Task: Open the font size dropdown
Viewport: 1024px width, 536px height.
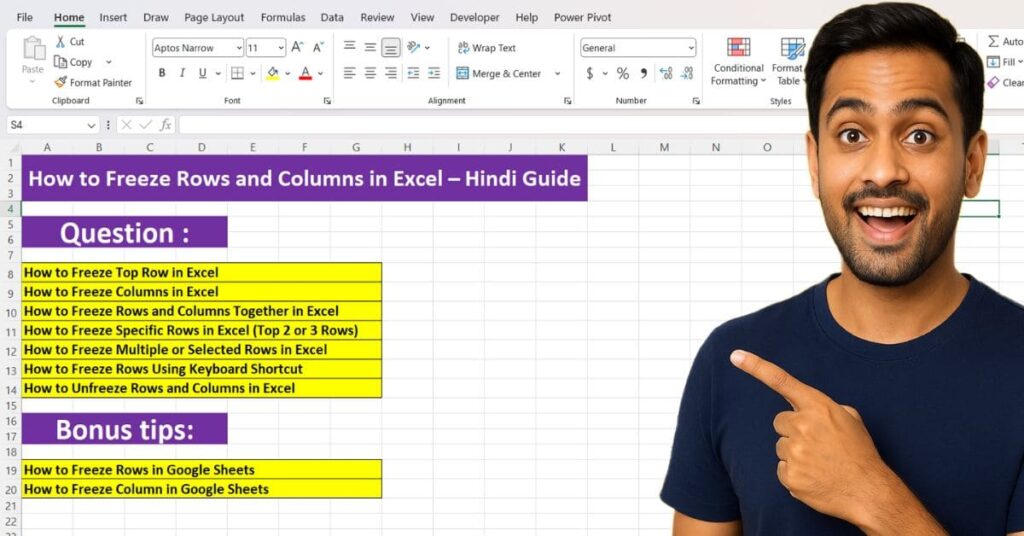Action: click(281, 48)
